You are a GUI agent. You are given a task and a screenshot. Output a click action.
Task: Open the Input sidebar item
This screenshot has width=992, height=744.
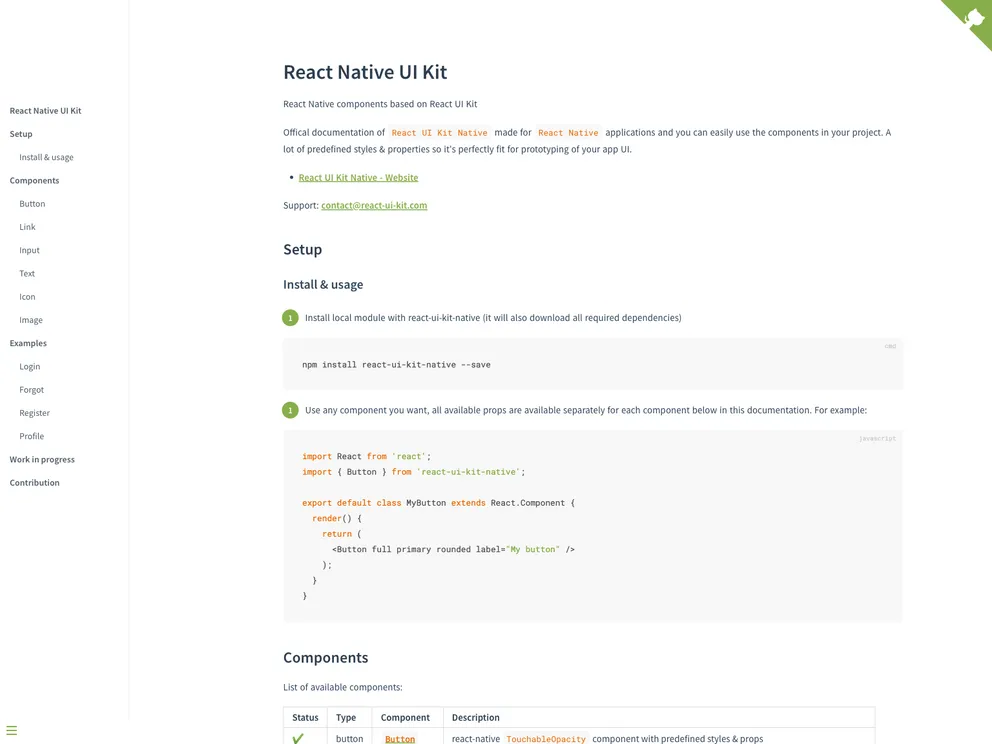[x=29, y=250]
